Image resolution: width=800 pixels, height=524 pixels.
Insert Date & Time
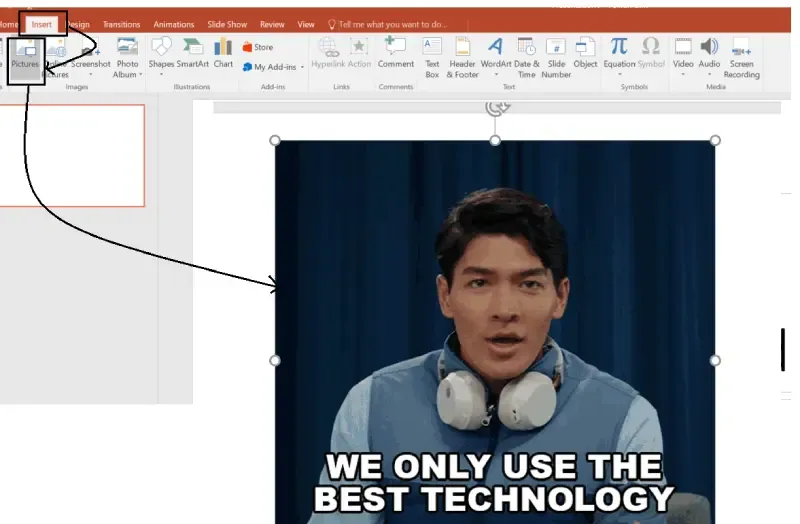(527, 58)
